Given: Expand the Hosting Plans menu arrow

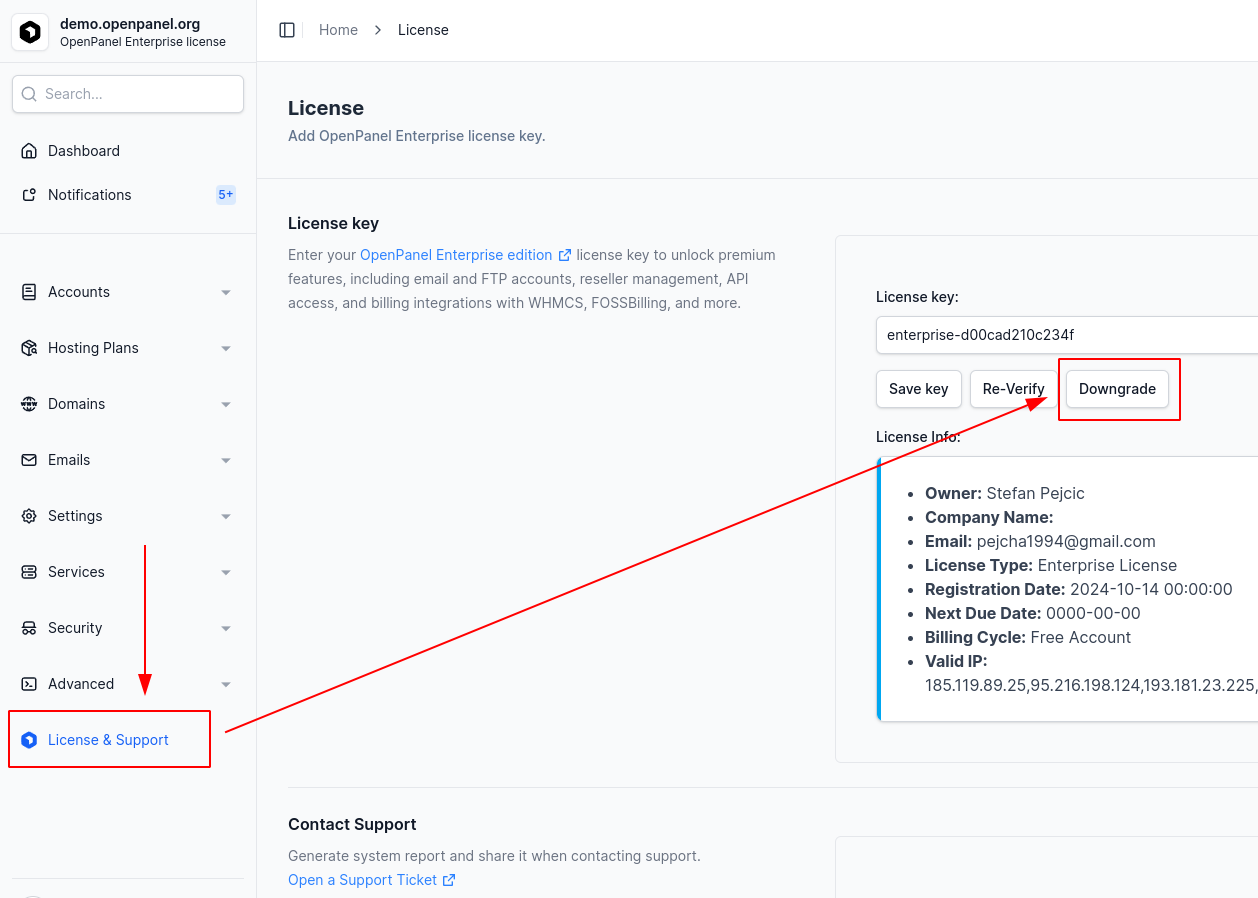Looking at the screenshot, I should click(x=226, y=348).
